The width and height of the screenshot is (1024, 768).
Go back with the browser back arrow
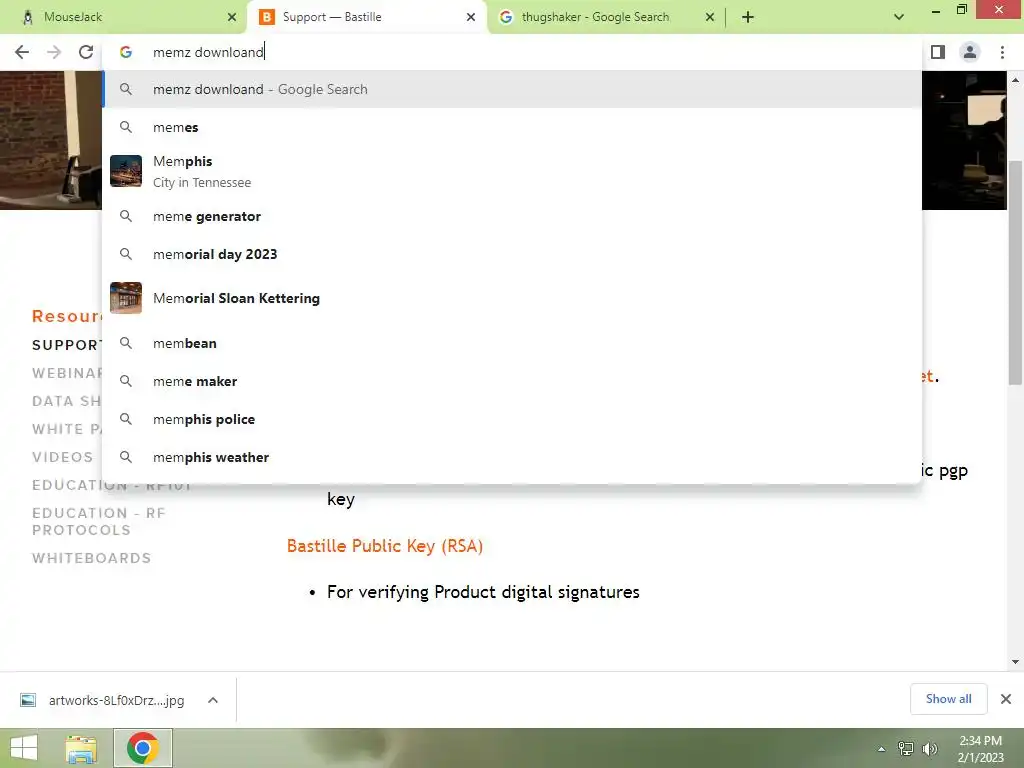(x=22, y=52)
